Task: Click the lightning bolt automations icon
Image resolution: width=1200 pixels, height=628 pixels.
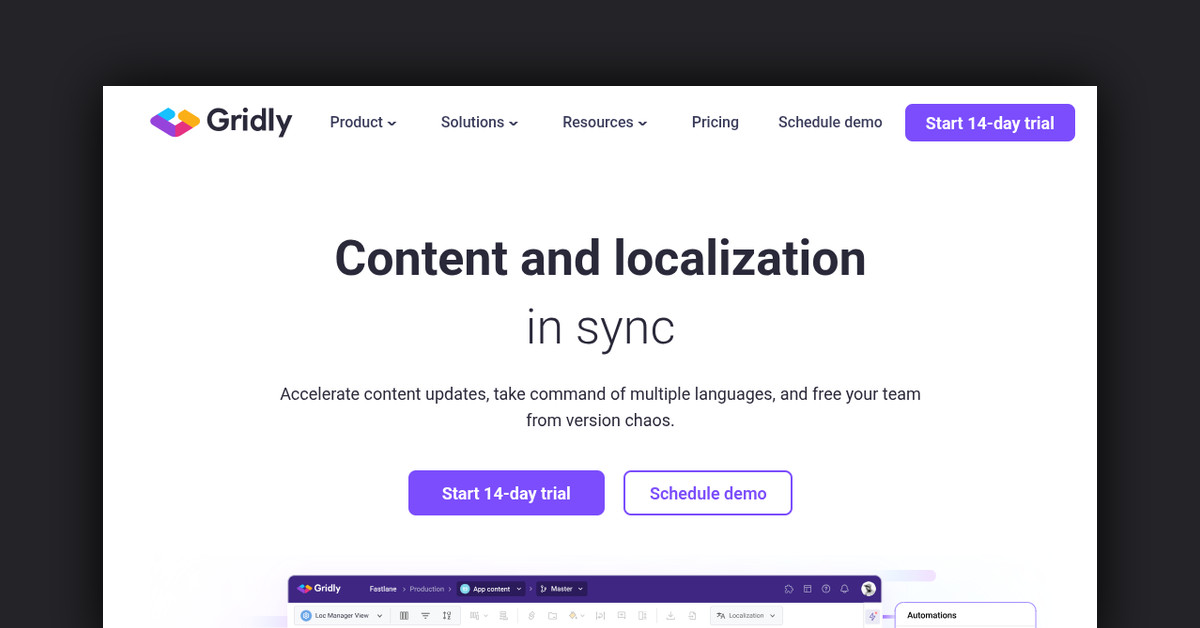Action: [873, 616]
